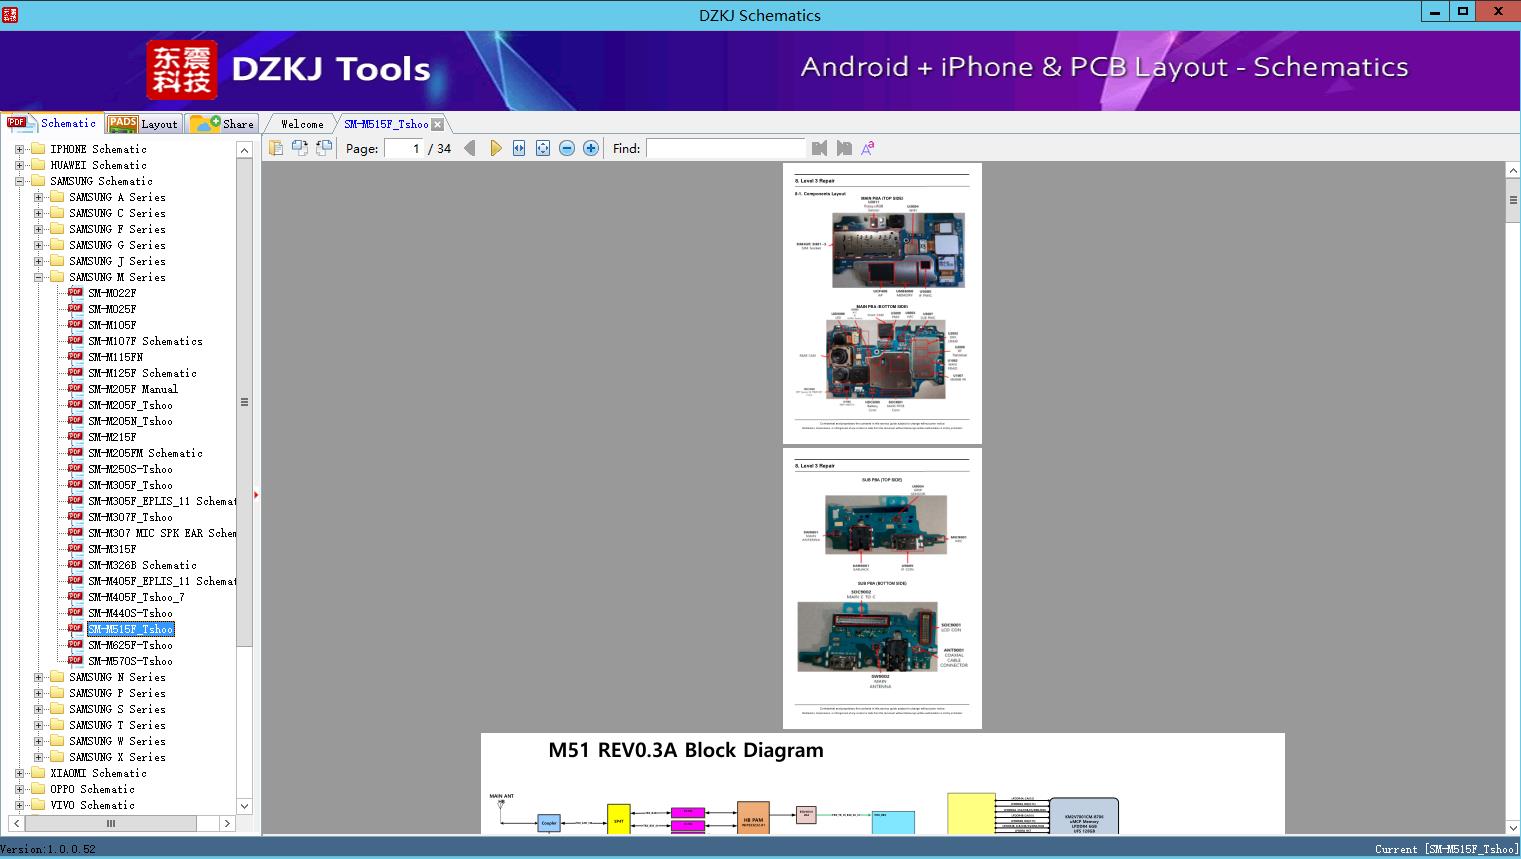1521x859 pixels.
Task: Open SM-M022F PDF icon
Action: (x=75, y=293)
